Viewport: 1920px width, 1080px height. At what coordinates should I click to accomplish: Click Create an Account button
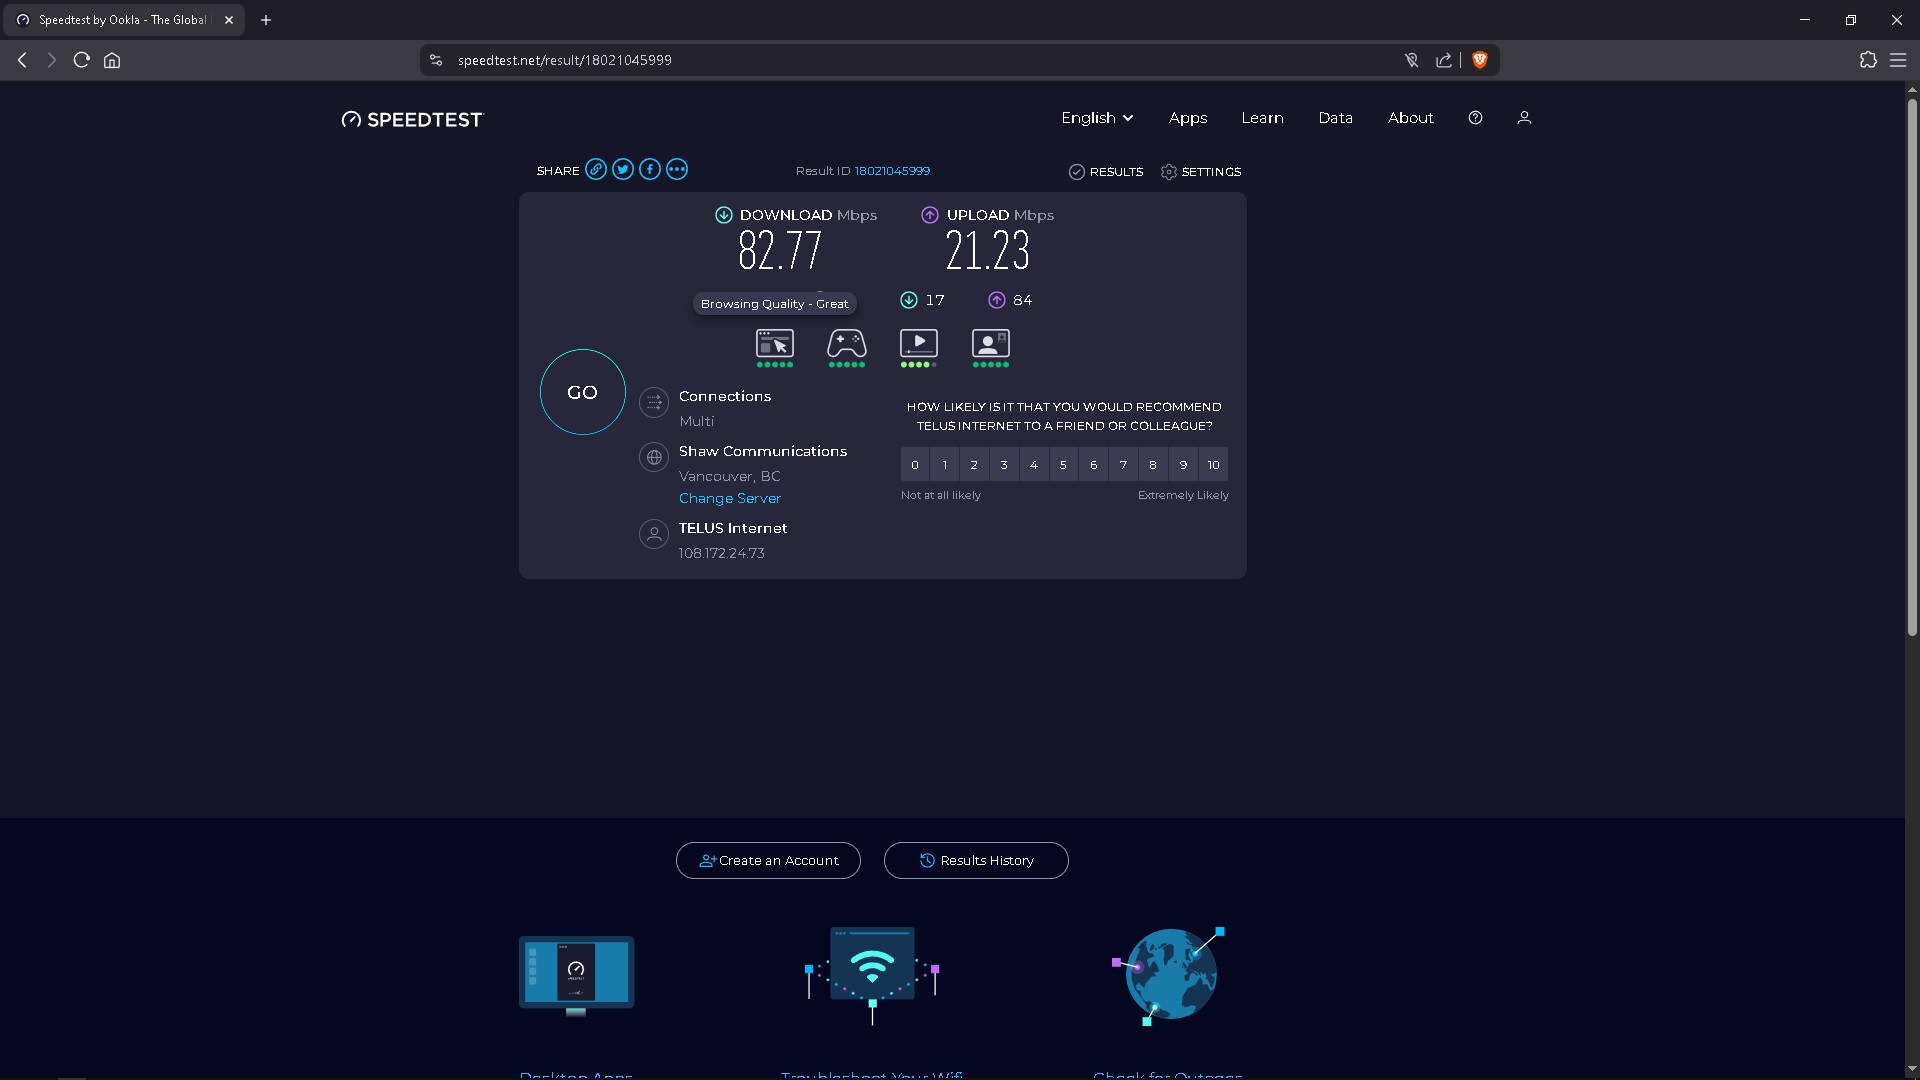[x=768, y=861]
